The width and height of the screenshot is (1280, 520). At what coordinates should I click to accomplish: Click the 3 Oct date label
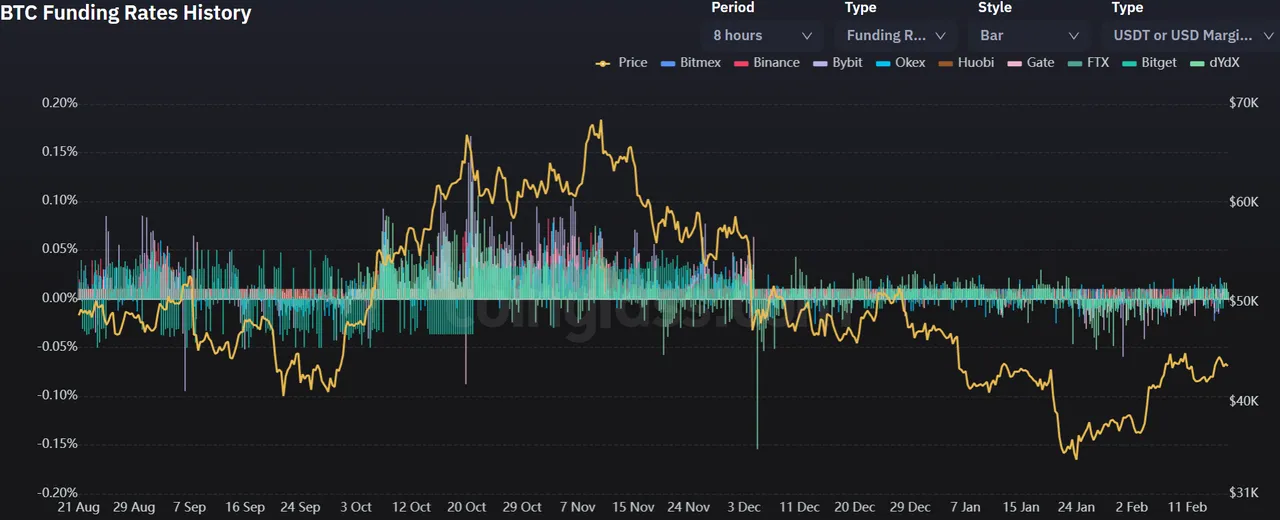coord(355,508)
